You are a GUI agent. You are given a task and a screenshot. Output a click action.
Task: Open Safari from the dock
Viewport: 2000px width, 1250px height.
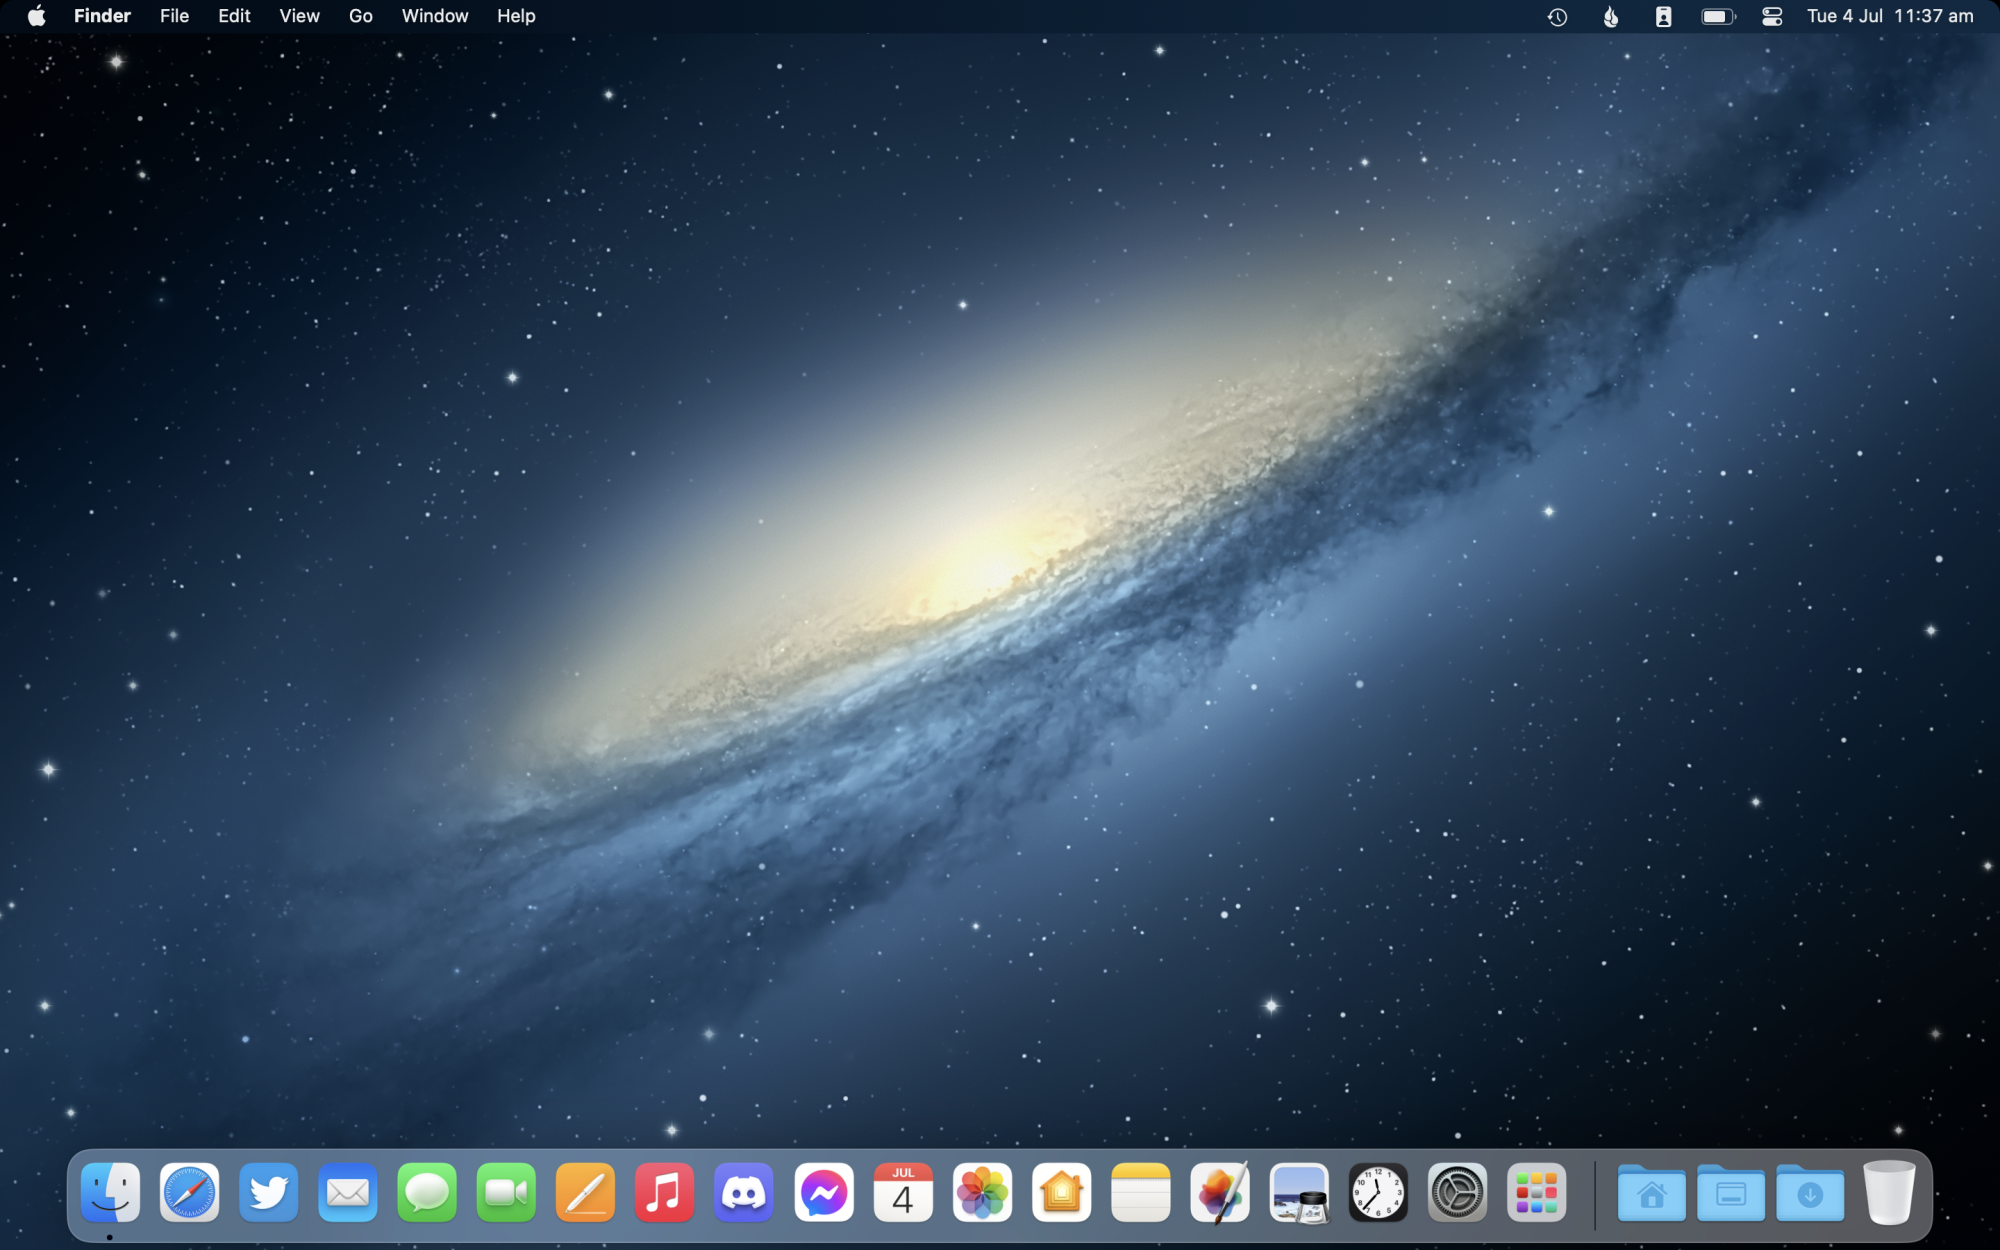(189, 1192)
